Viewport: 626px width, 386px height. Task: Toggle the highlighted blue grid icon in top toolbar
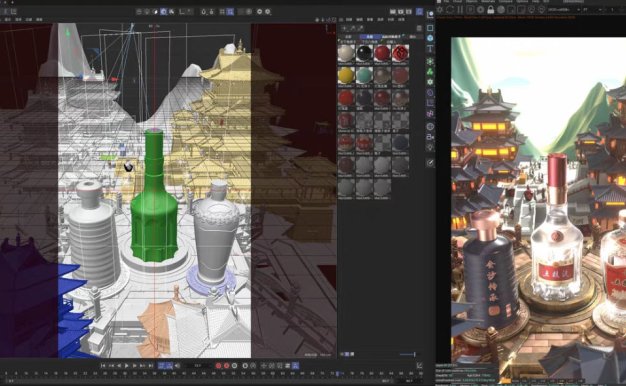tap(230, 12)
